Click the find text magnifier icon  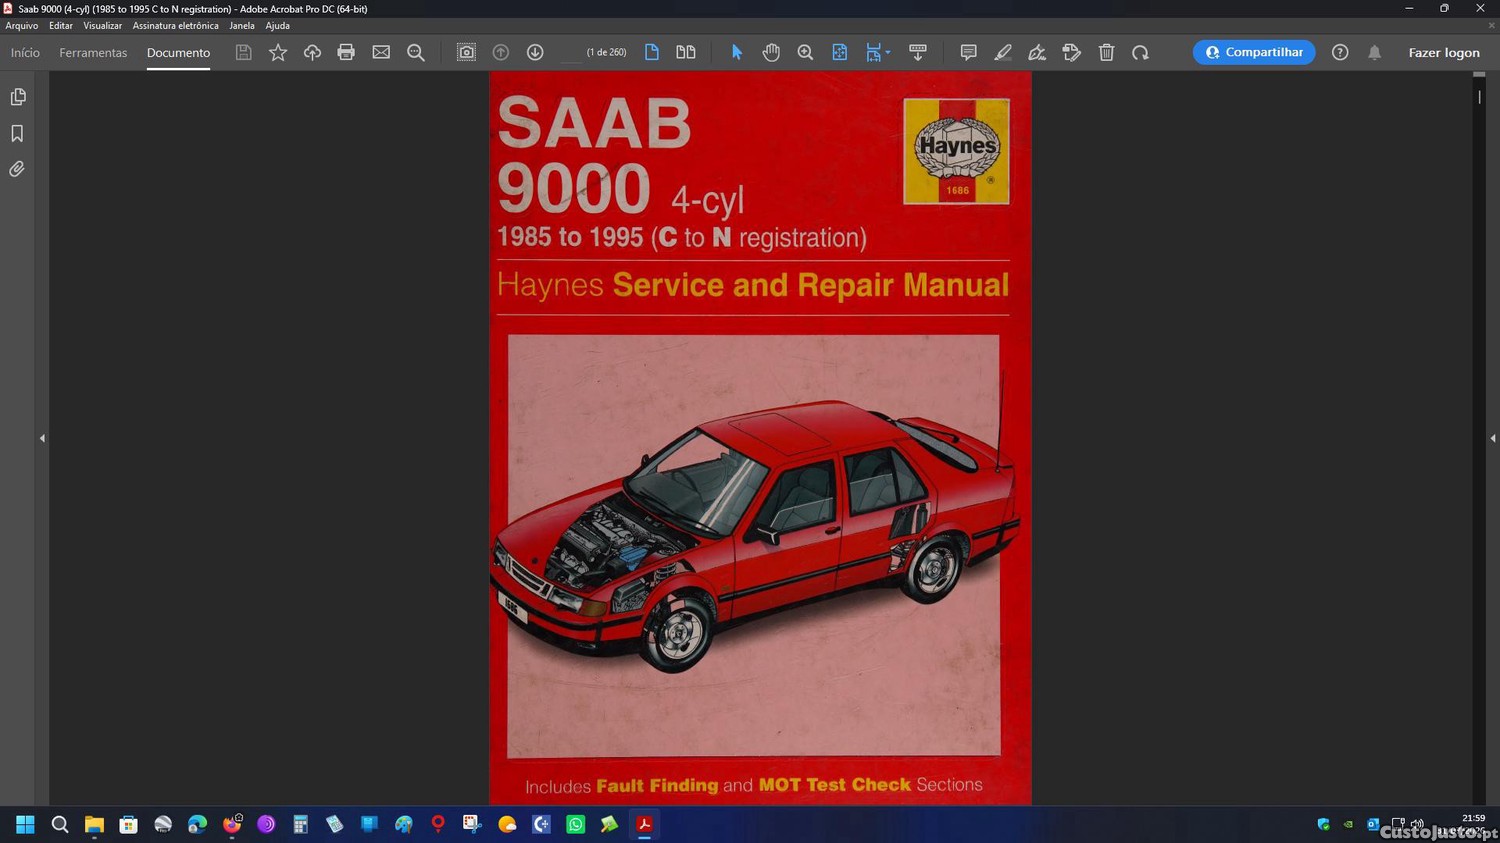tap(416, 52)
